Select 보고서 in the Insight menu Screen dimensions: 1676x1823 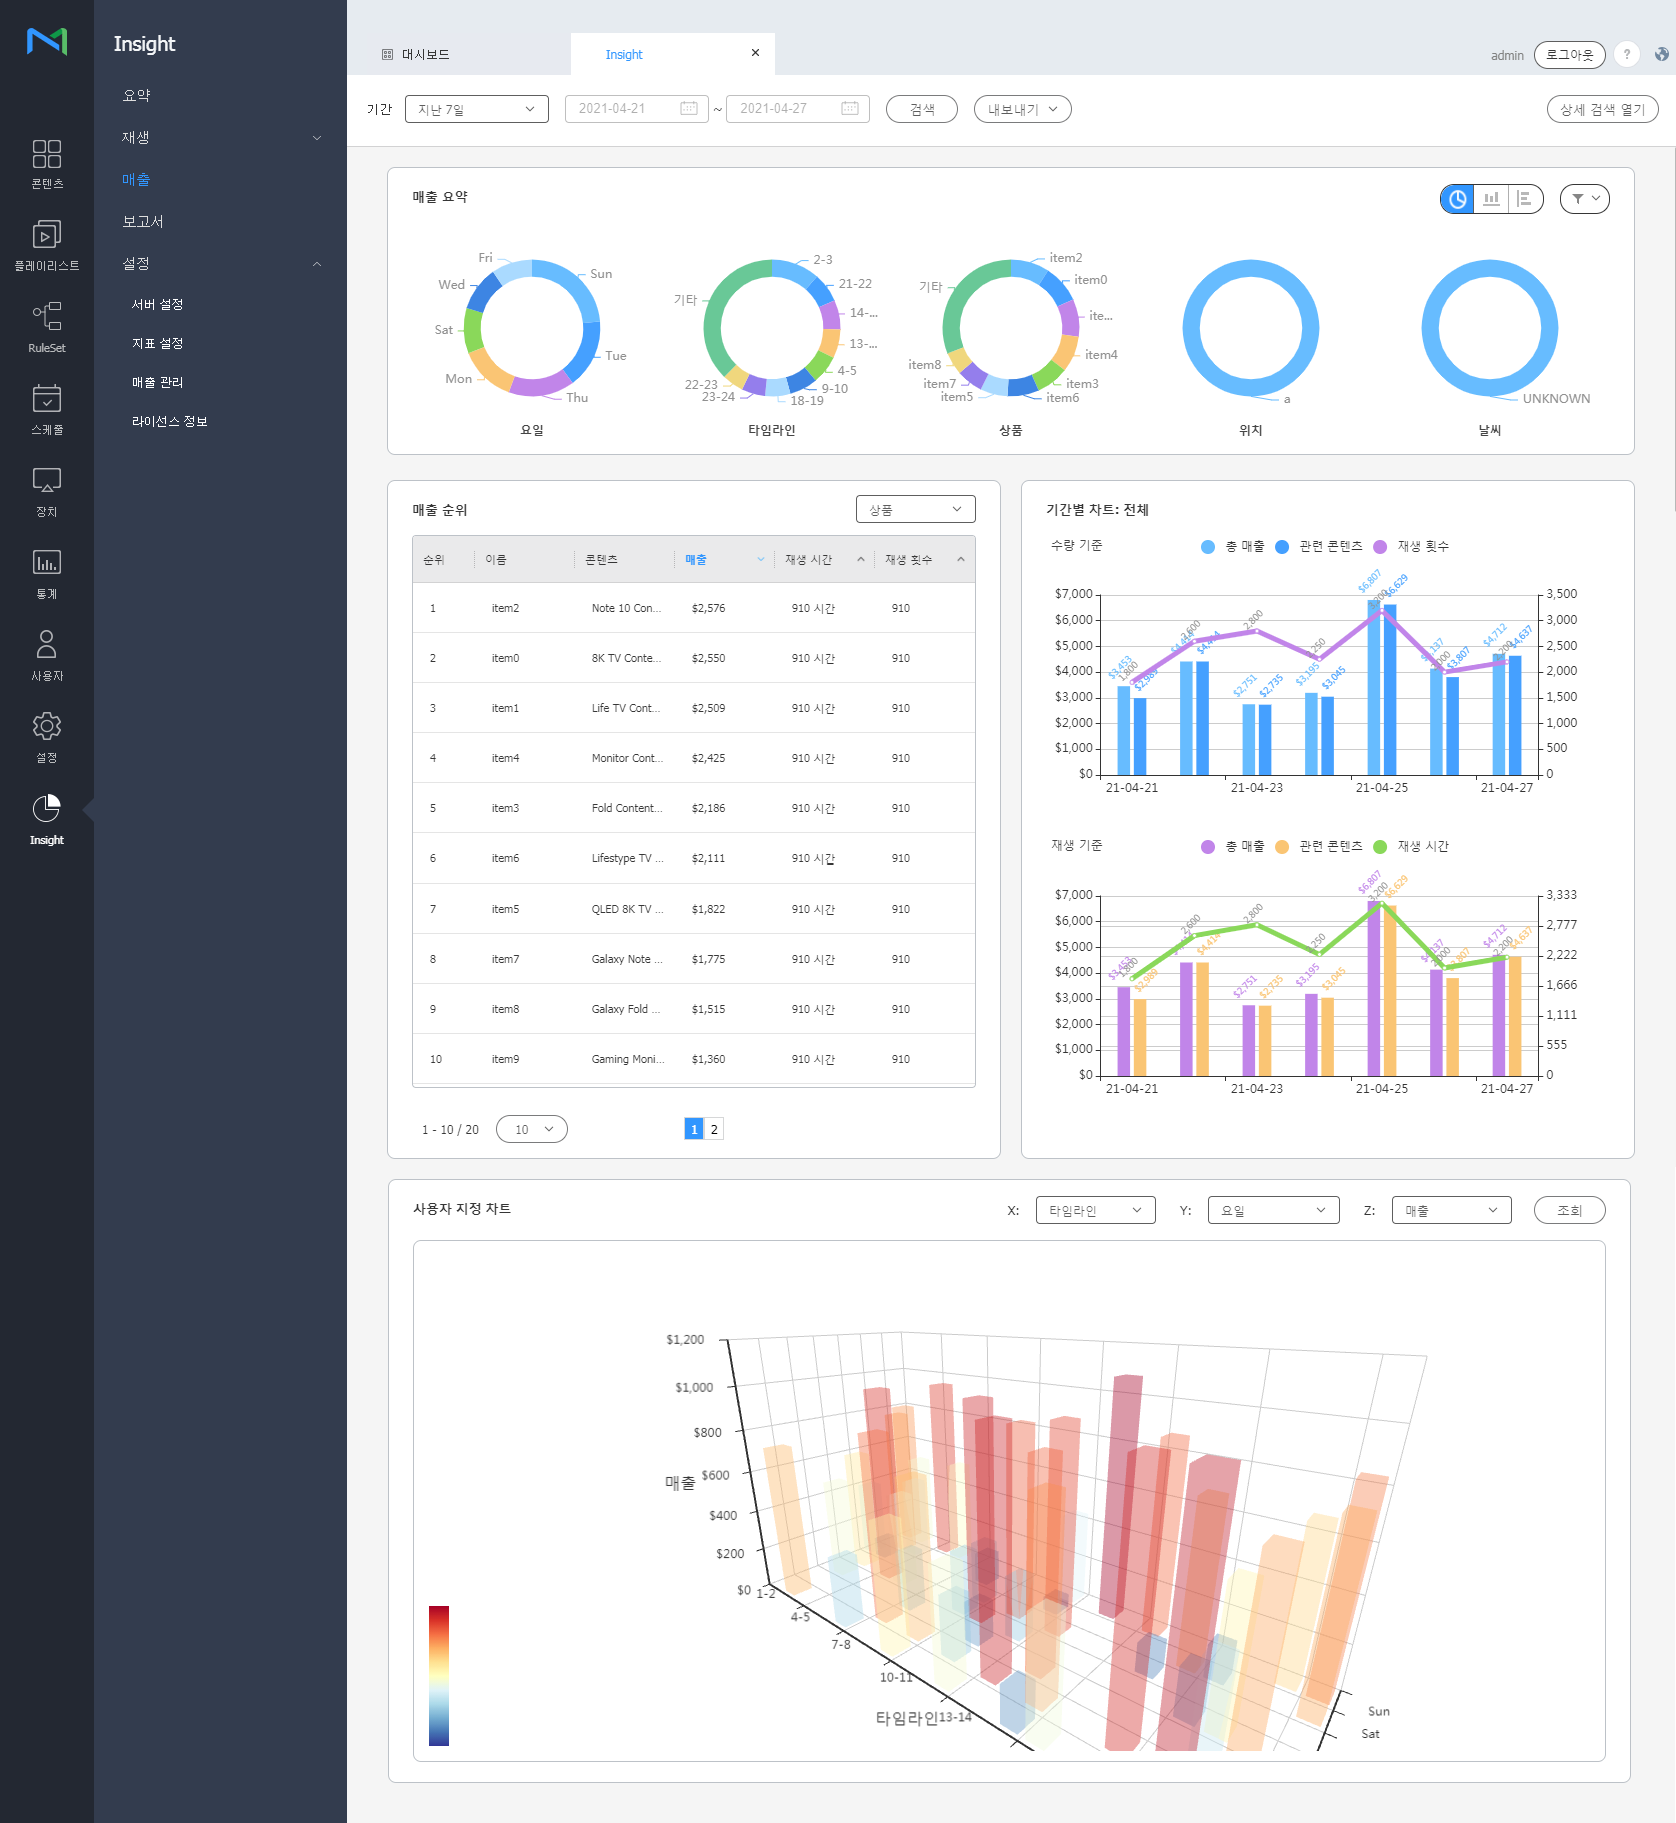coord(143,222)
